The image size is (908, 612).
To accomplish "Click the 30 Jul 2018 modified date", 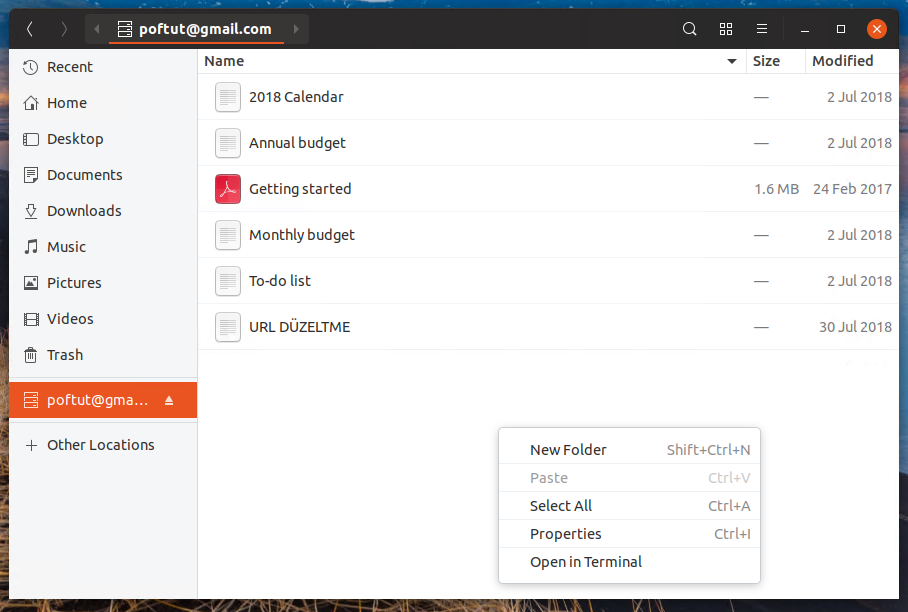I will pos(855,327).
